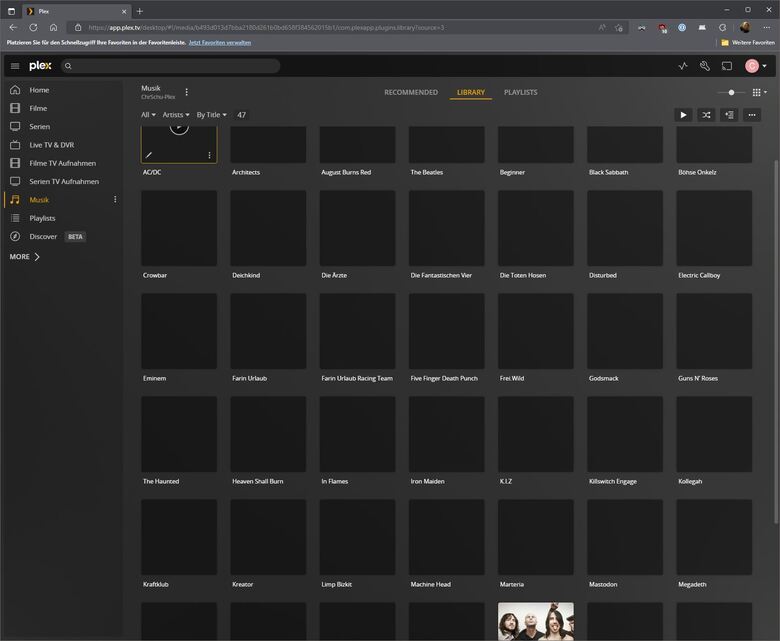Add page to favorites star icon
780x641 pixels.
(x=619, y=28)
